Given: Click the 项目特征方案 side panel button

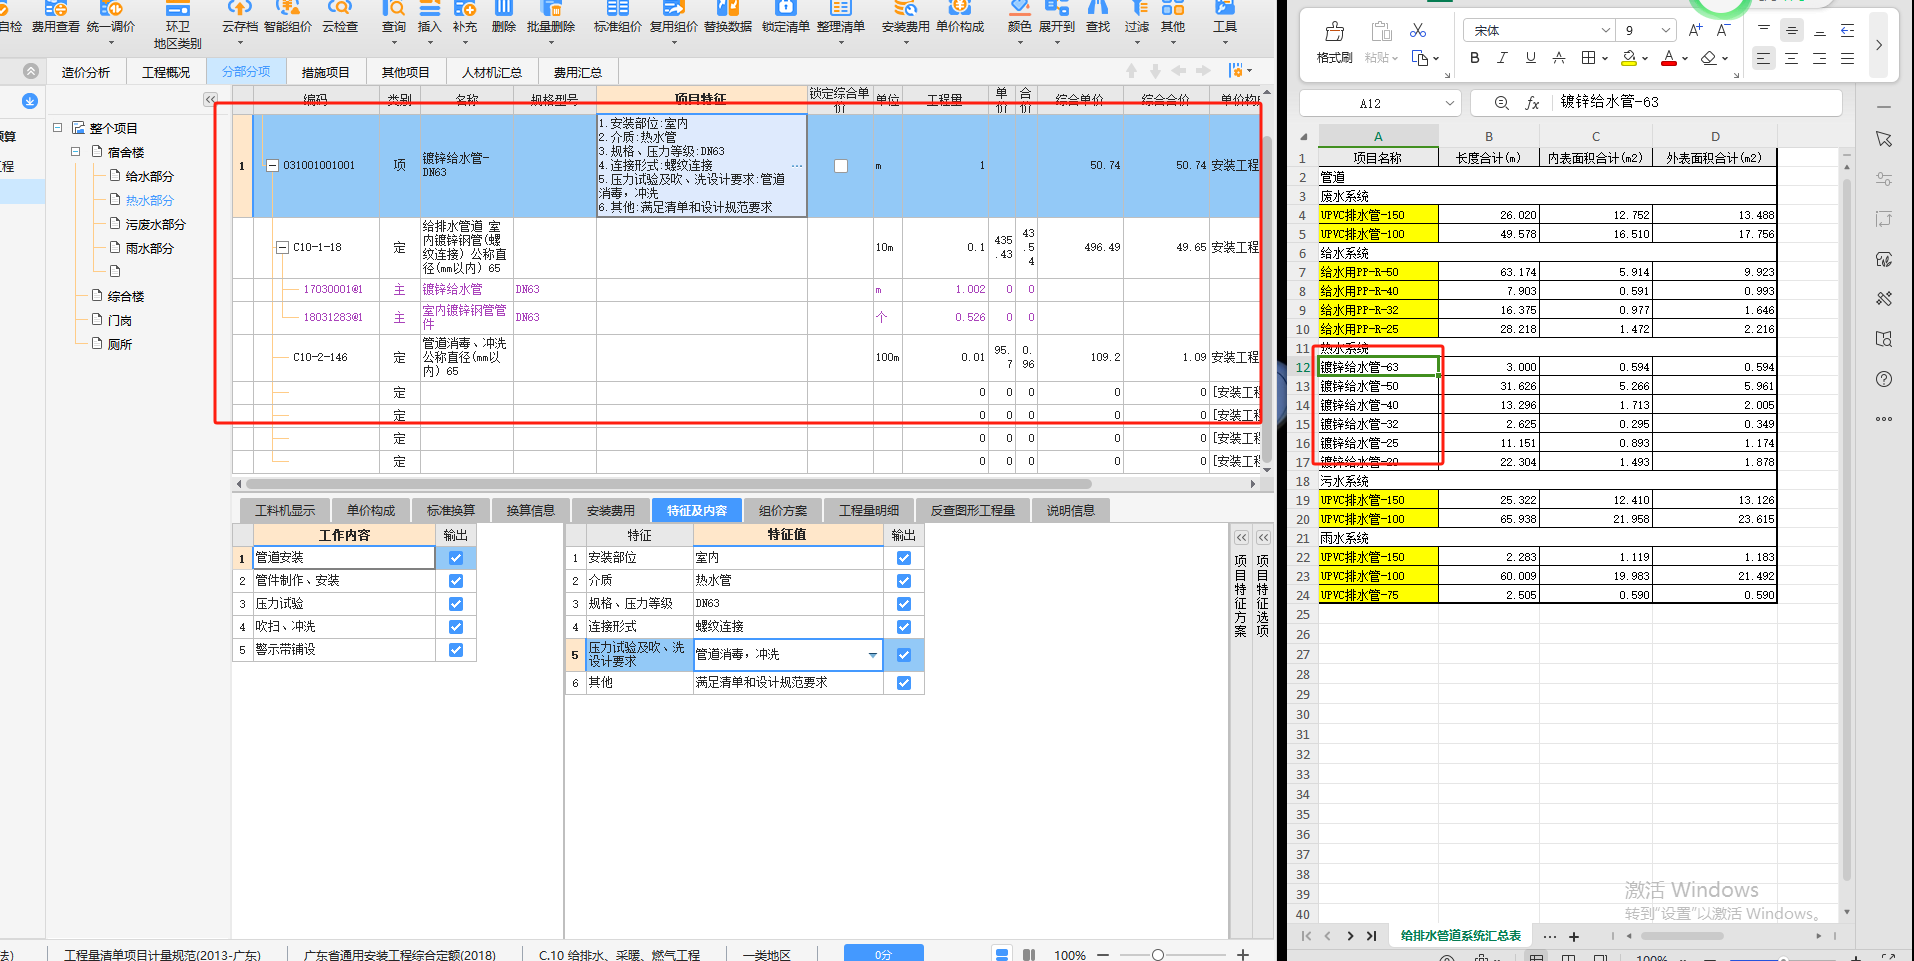Looking at the screenshot, I should [x=1241, y=596].
